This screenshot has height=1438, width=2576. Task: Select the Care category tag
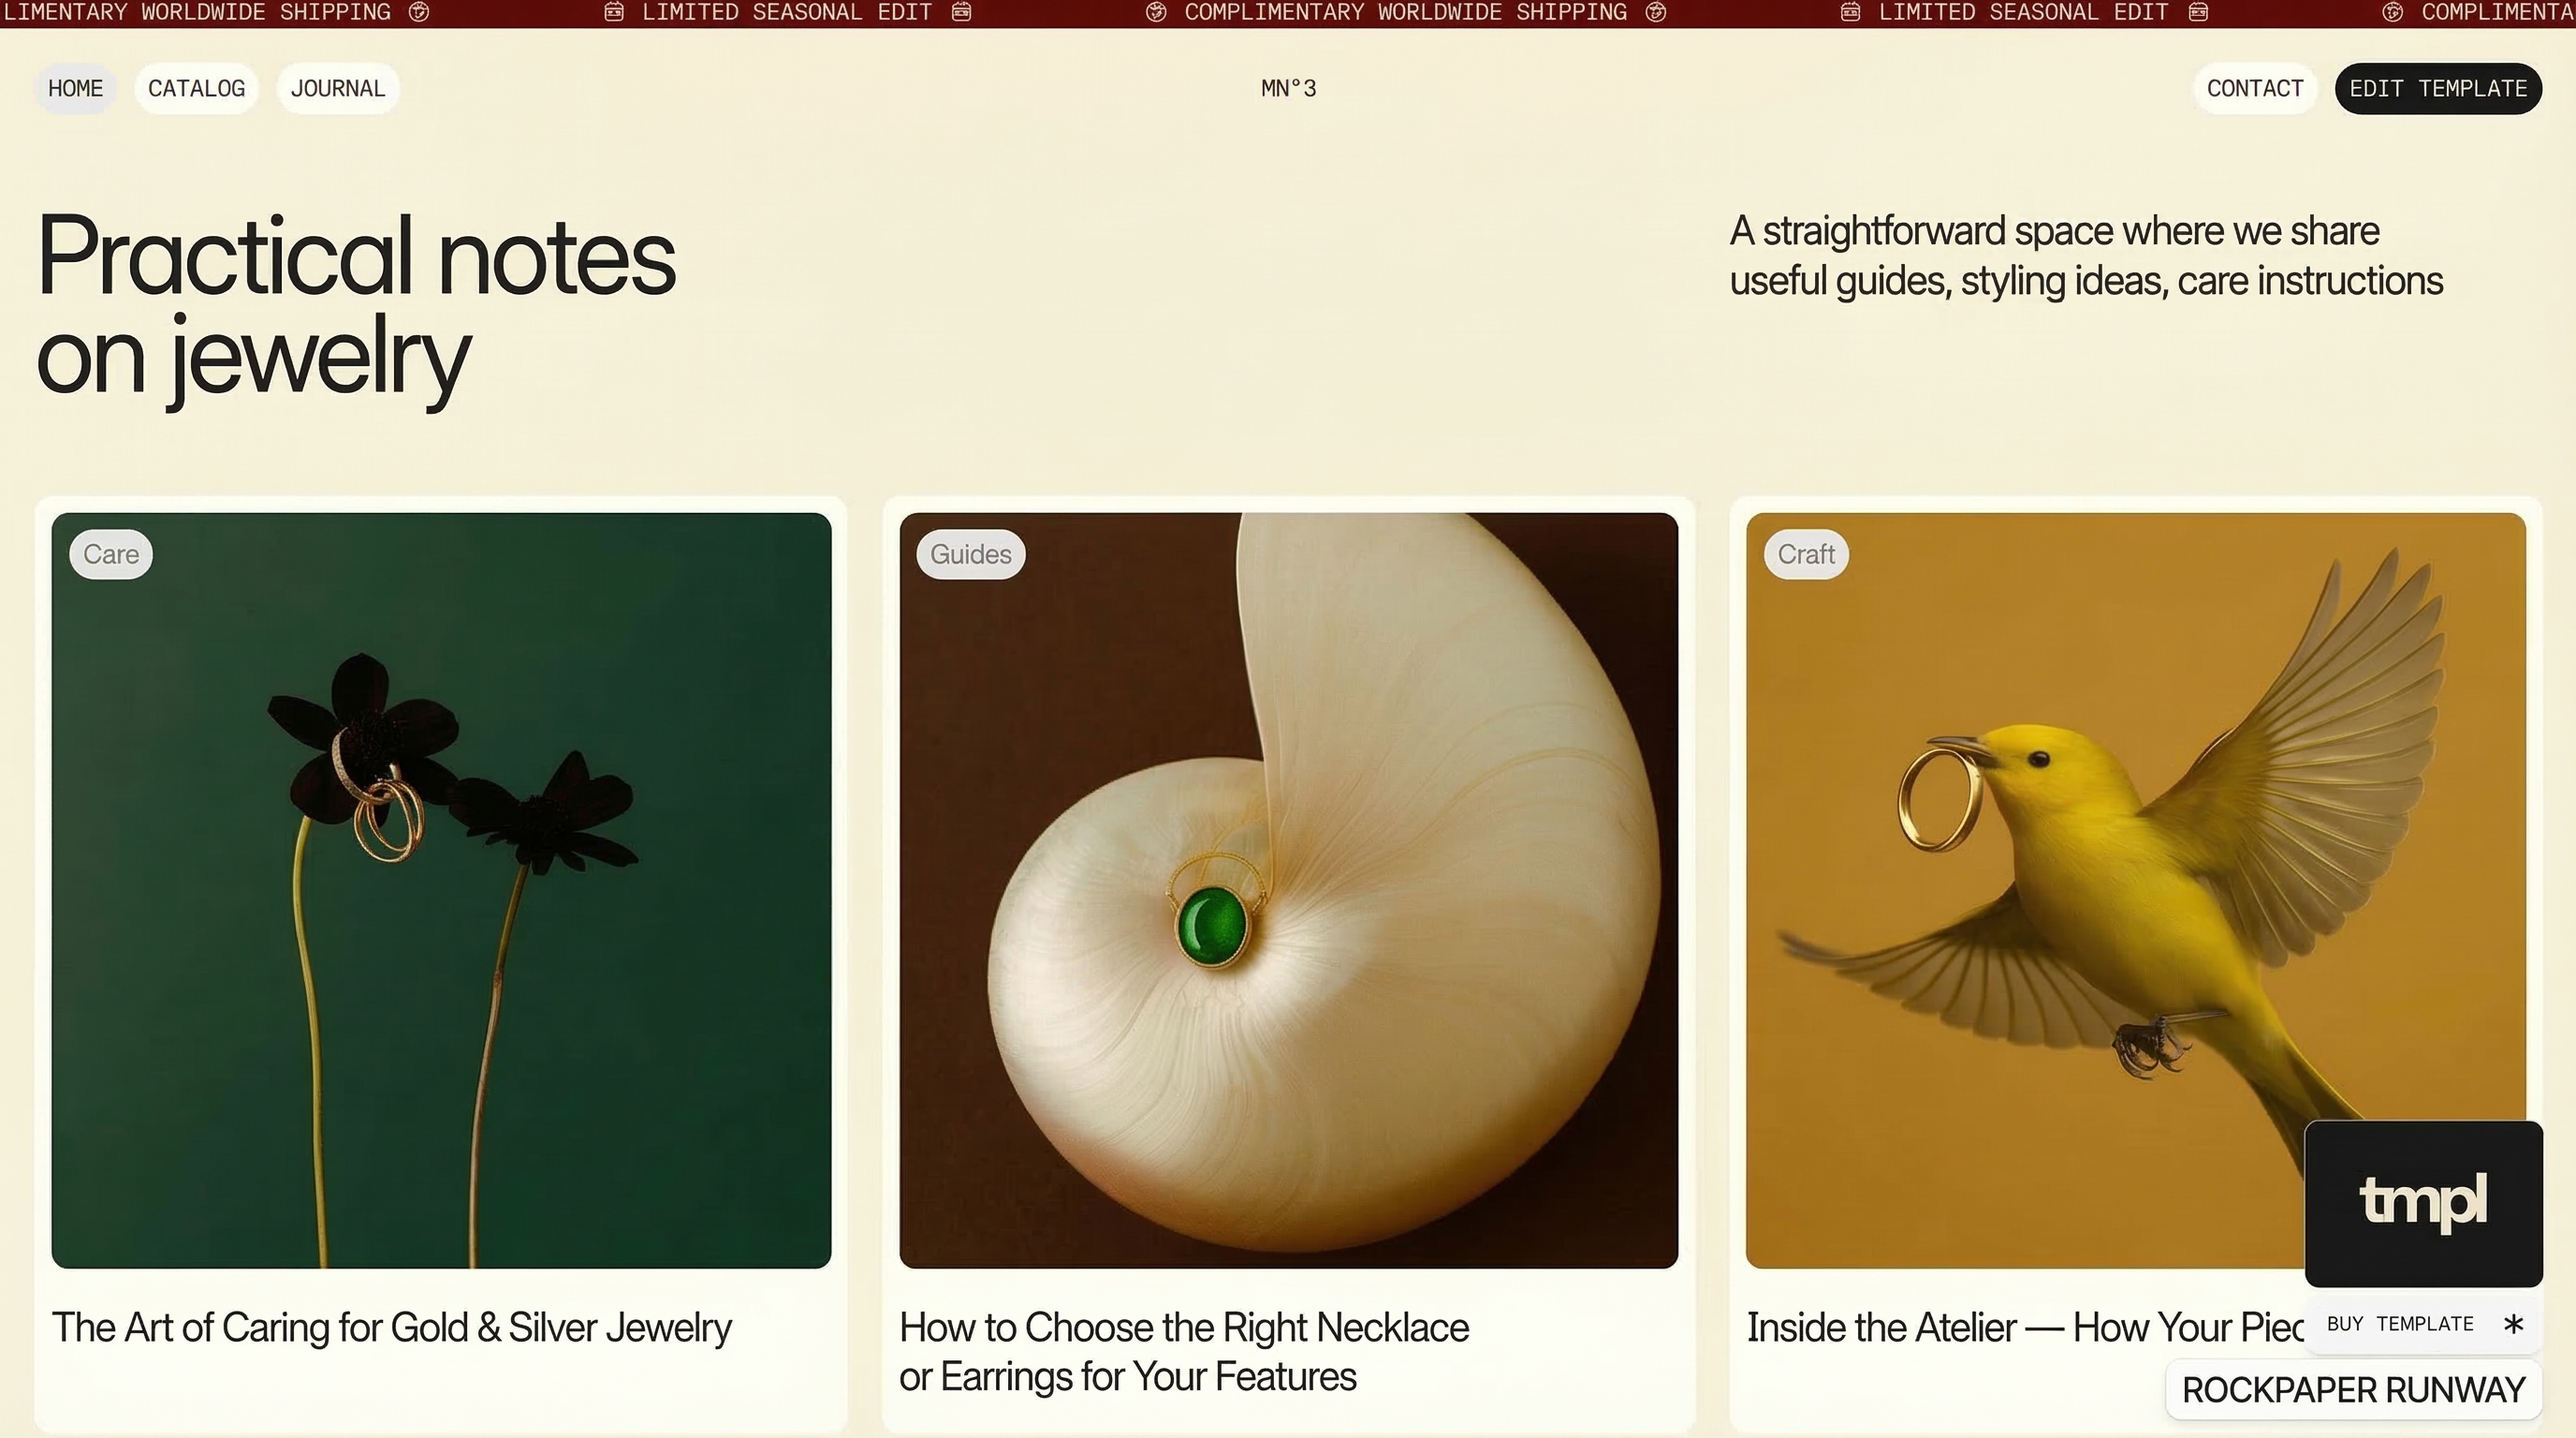pyautogui.click(x=111, y=554)
